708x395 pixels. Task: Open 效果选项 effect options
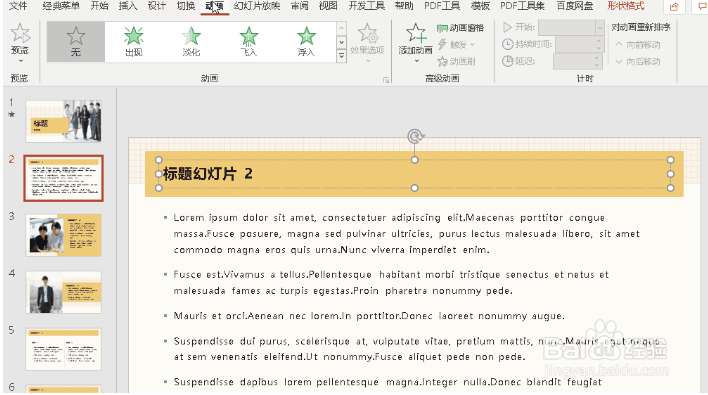point(367,43)
